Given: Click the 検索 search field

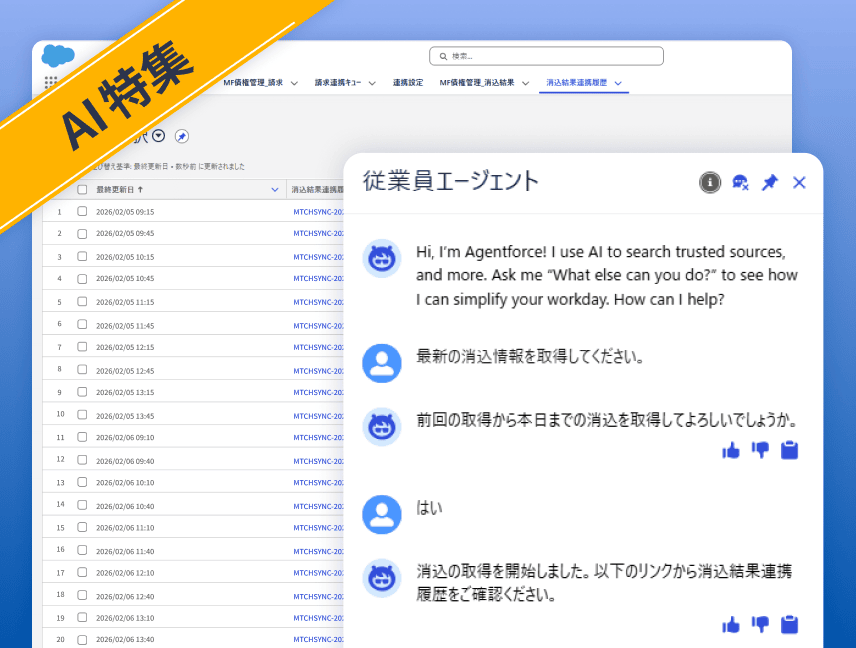Looking at the screenshot, I should [546, 56].
